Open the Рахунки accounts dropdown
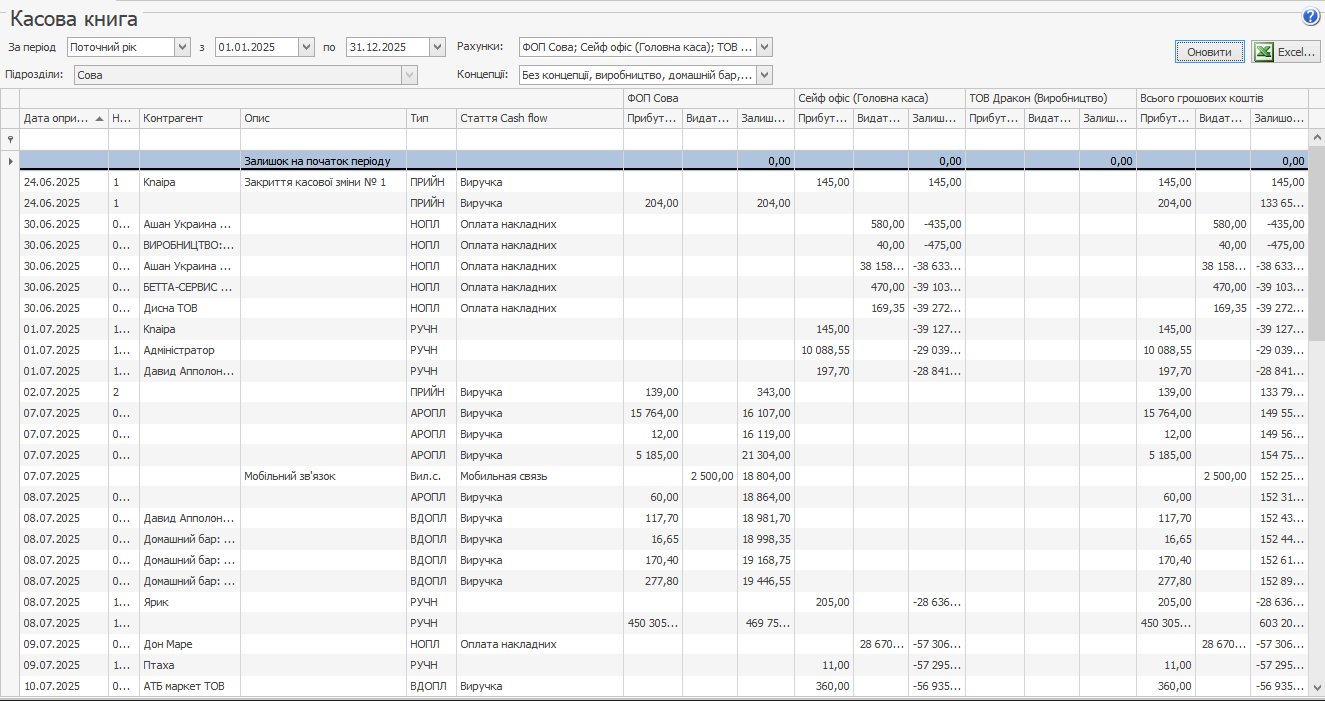The height and width of the screenshot is (701, 1325). (764, 47)
